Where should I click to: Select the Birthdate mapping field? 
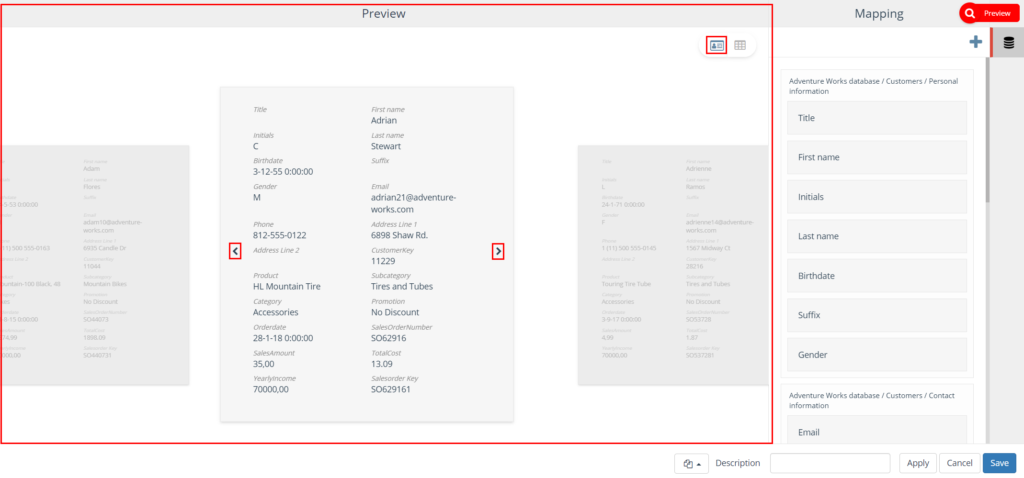pos(877,276)
